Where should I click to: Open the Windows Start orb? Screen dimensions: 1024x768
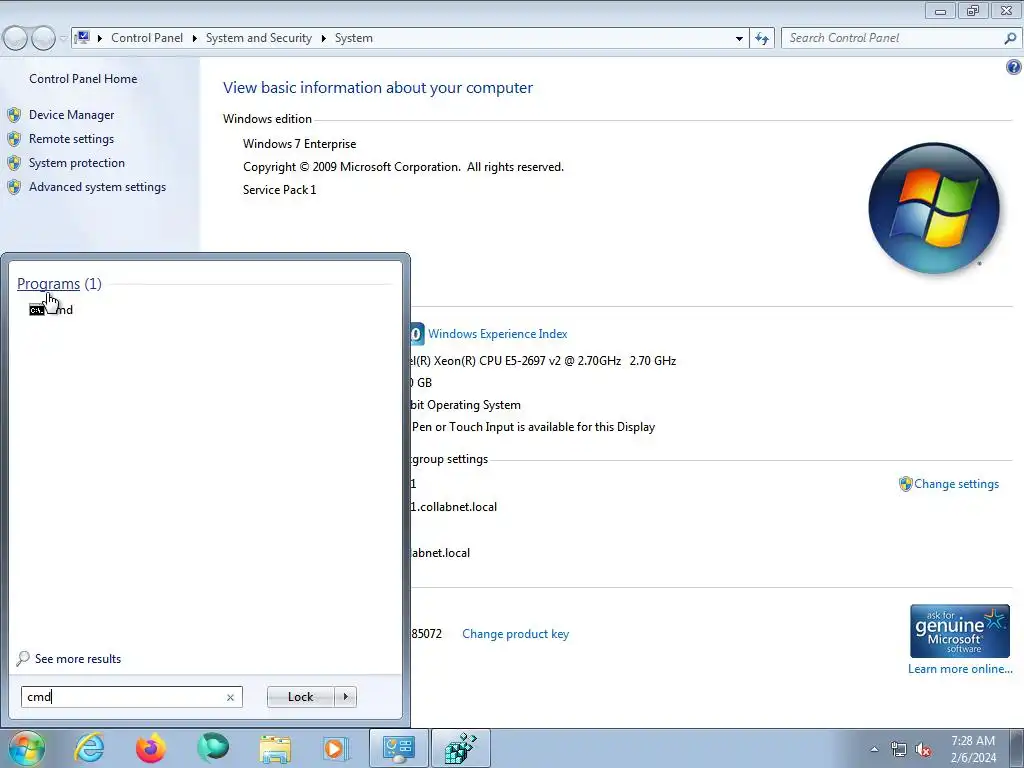point(27,748)
